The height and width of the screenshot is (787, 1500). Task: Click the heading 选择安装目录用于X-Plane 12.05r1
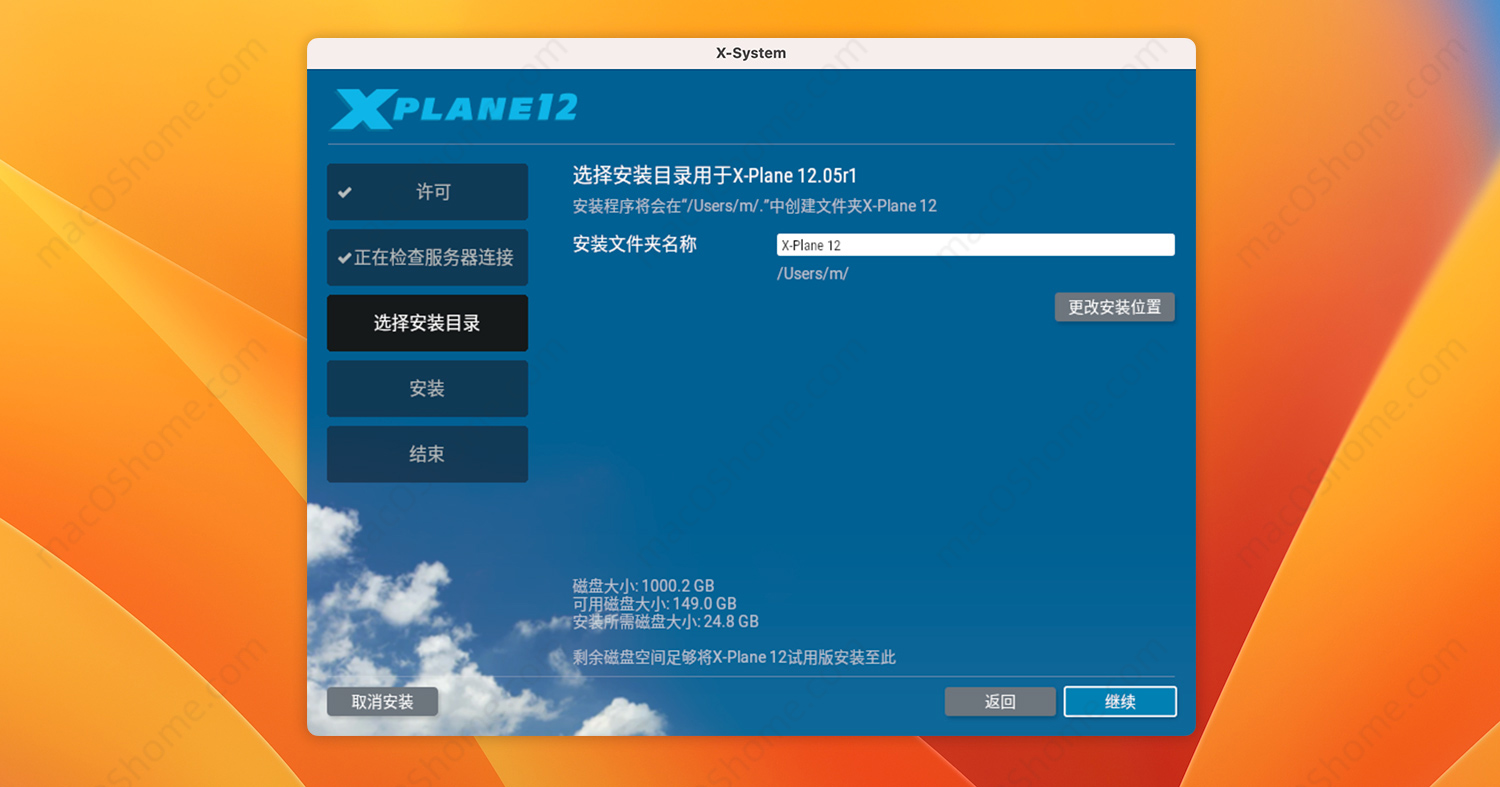(715, 176)
